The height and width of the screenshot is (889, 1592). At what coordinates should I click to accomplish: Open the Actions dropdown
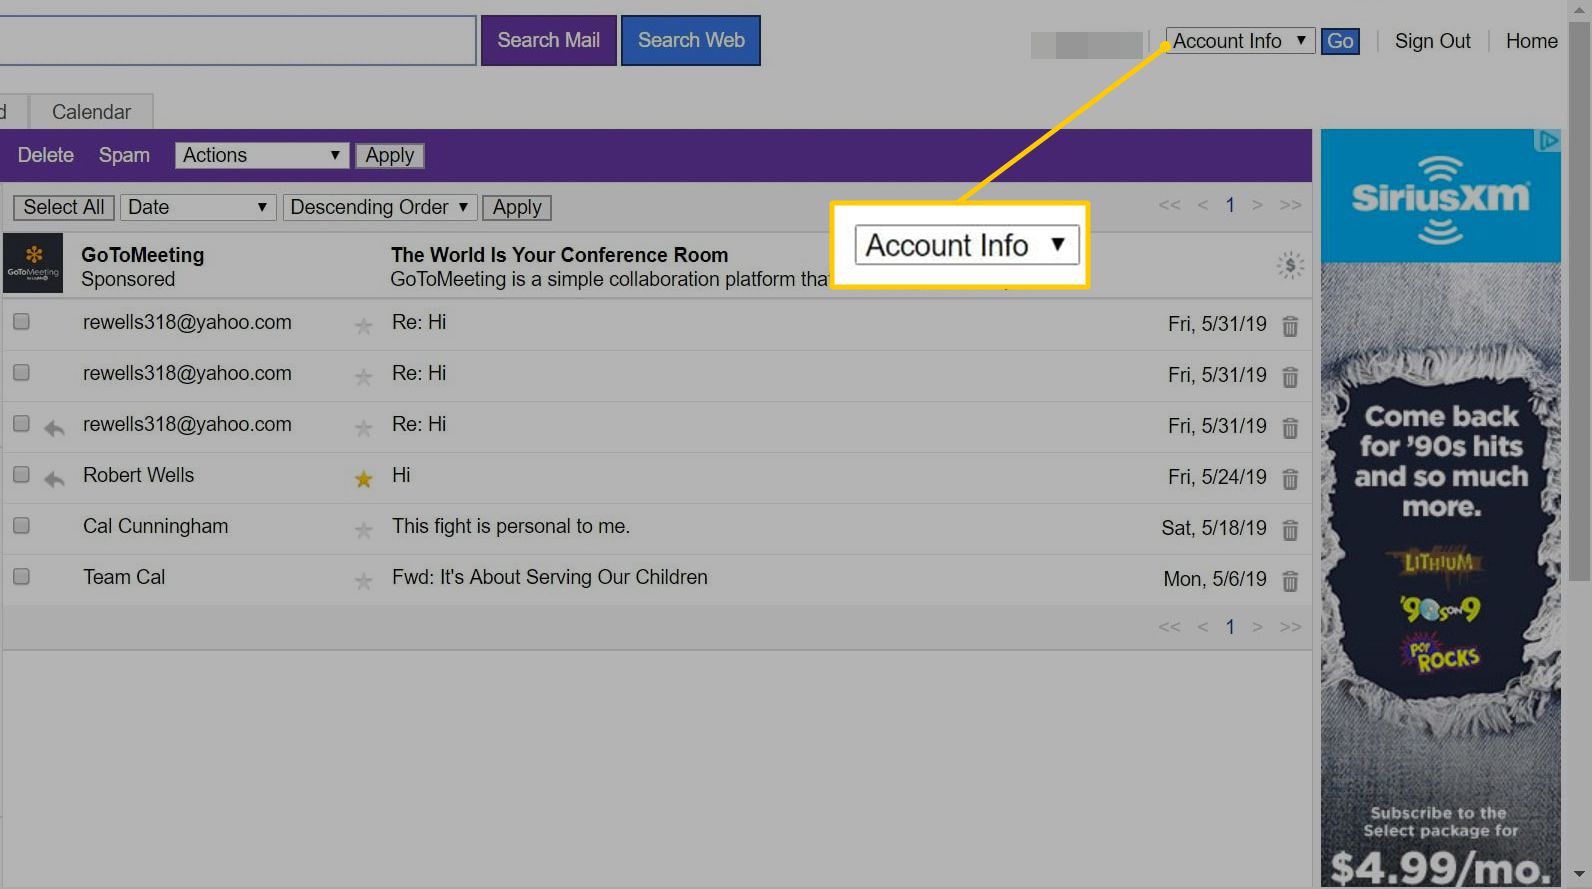tap(262, 155)
